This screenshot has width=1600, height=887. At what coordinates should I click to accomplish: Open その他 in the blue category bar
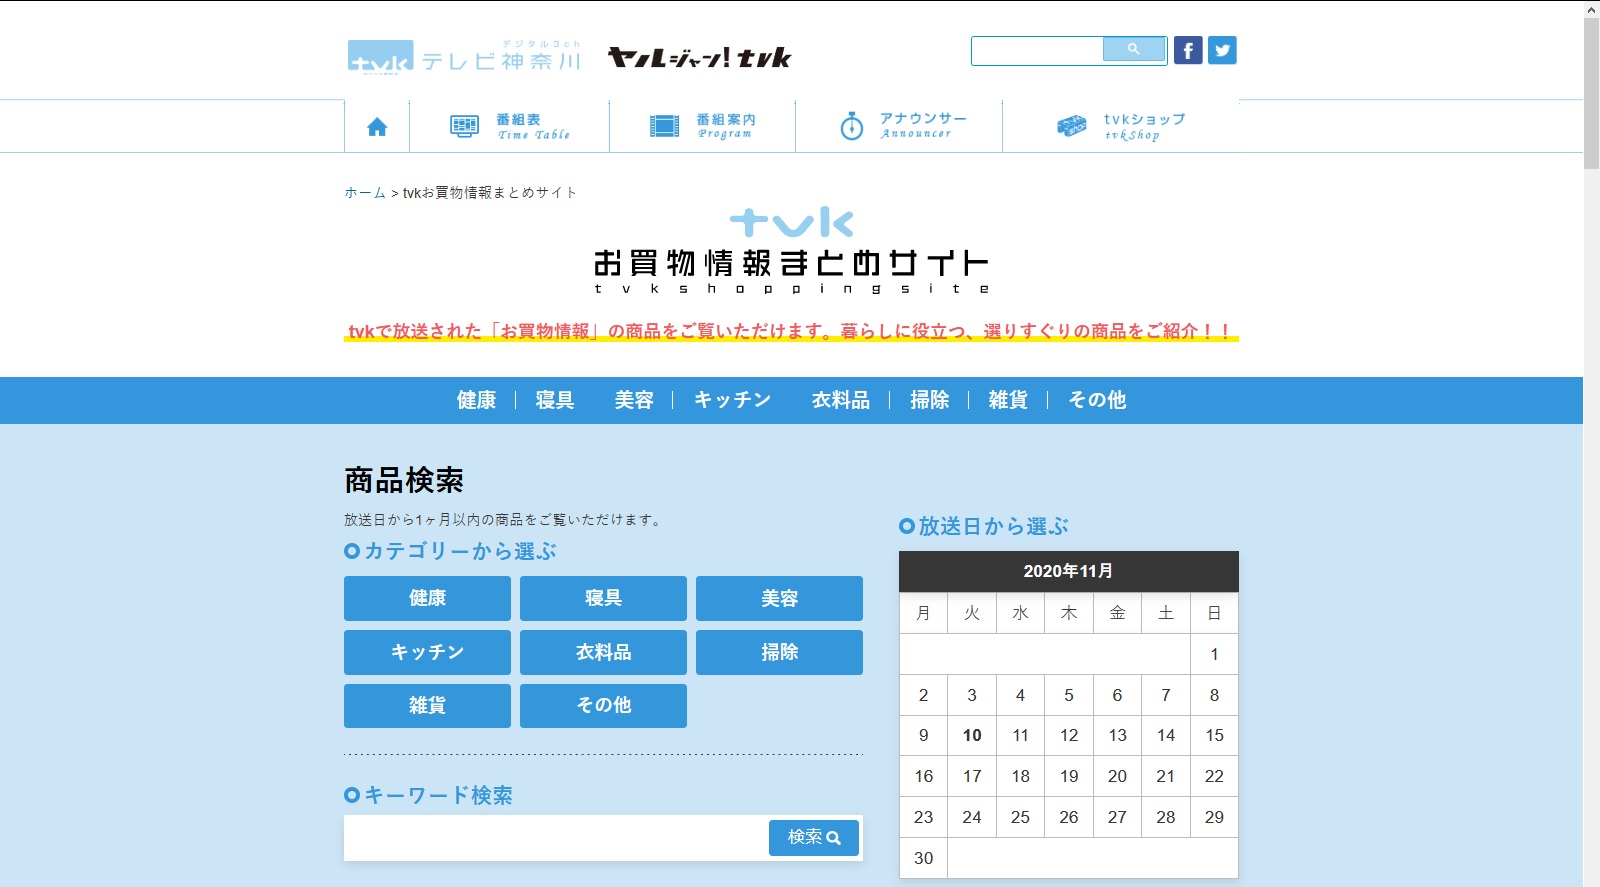1096,400
